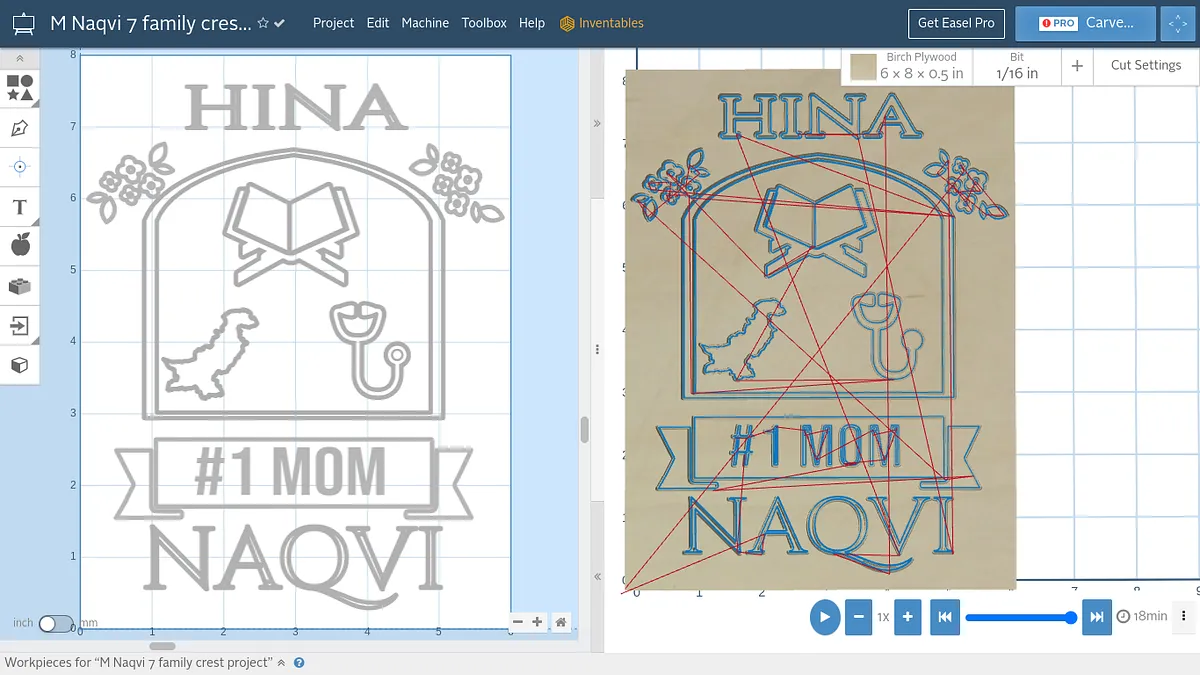Click the Get Easel Pro button
This screenshot has width=1200, height=675.
pyautogui.click(x=956, y=23)
